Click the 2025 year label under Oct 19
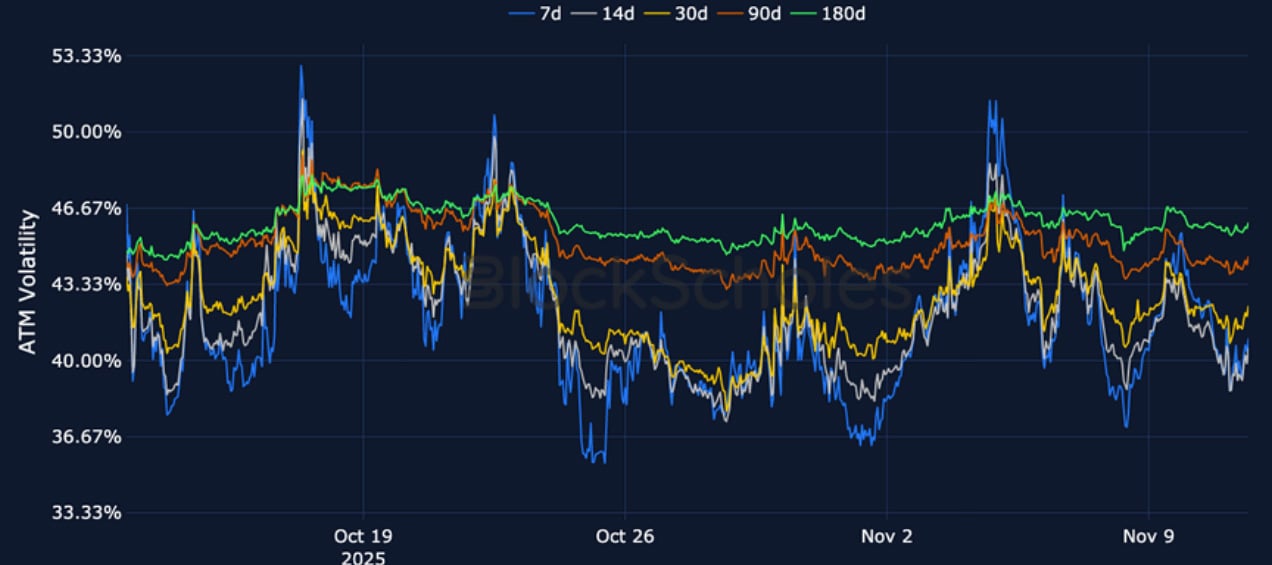Image resolution: width=1272 pixels, height=565 pixels. click(x=363, y=556)
